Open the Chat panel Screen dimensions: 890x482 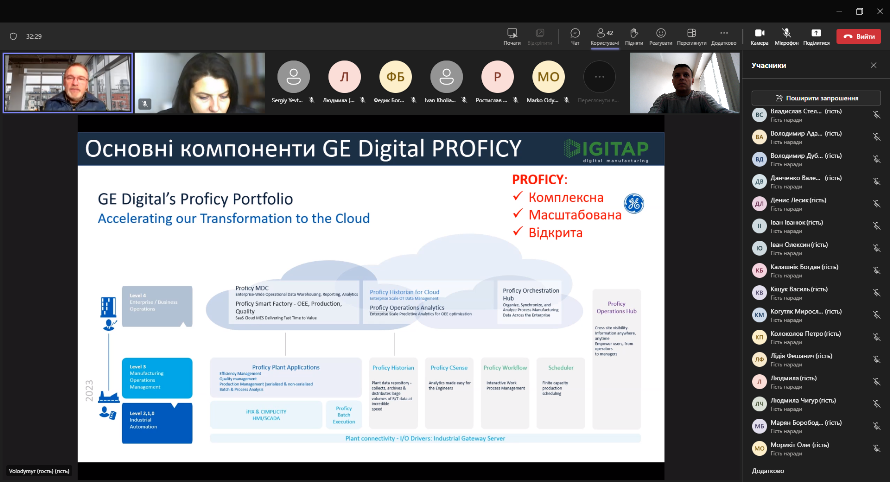point(575,36)
